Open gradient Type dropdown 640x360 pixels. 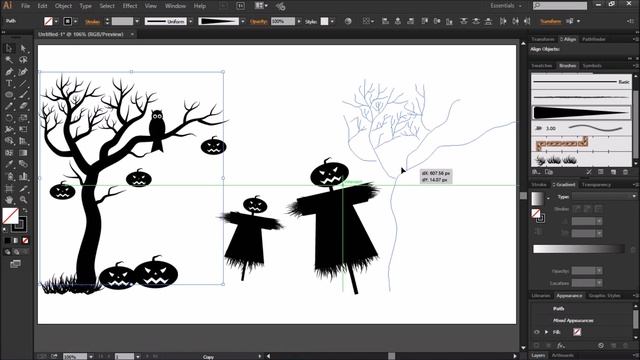tap(604, 197)
